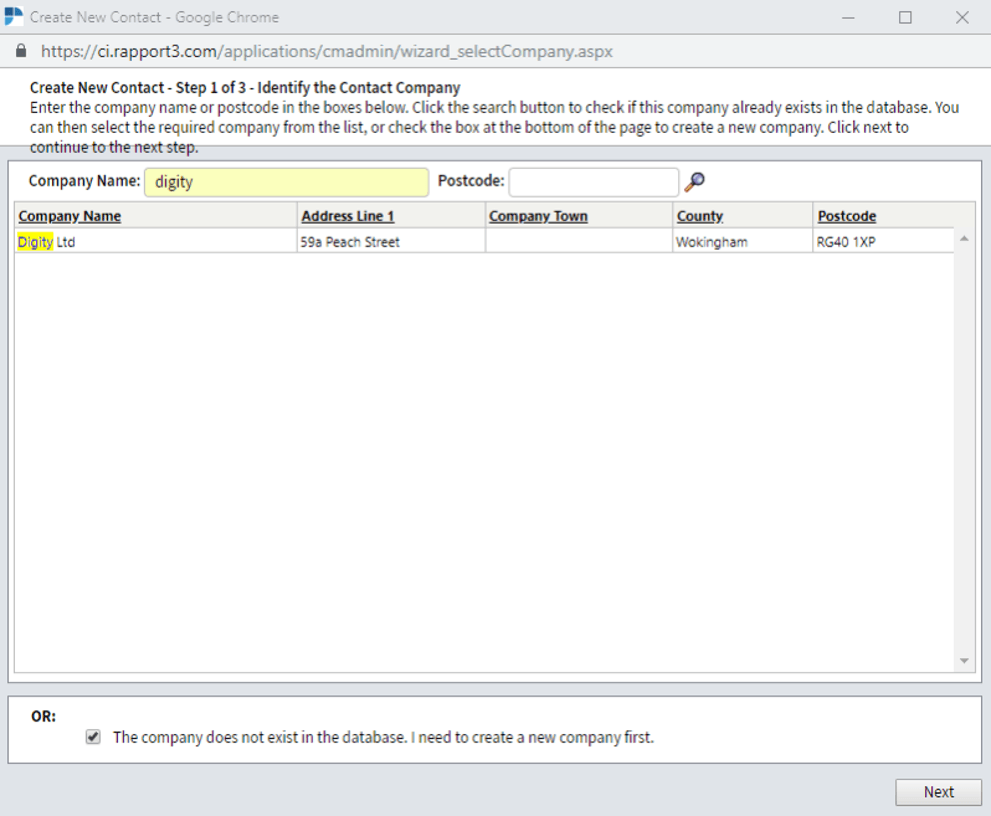The height and width of the screenshot is (816, 991).
Task: Click the results list scroll down arrow
Action: click(x=964, y=661)
